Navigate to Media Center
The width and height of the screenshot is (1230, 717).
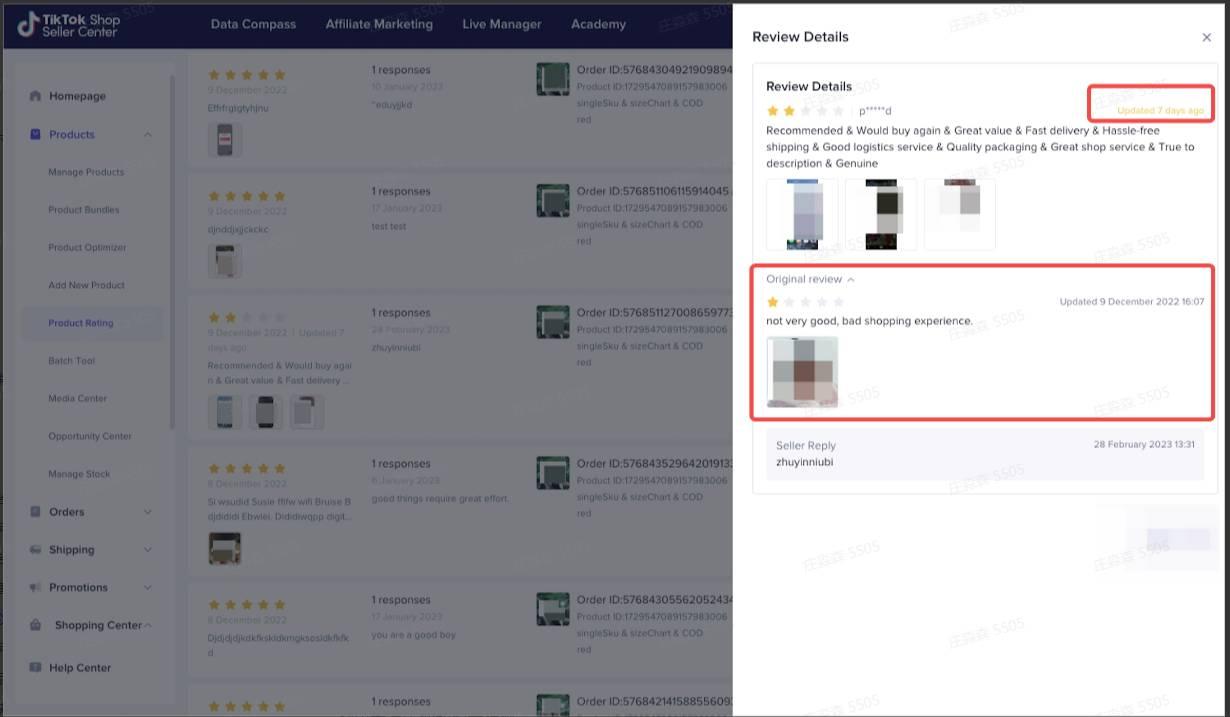tap(78, 398)
